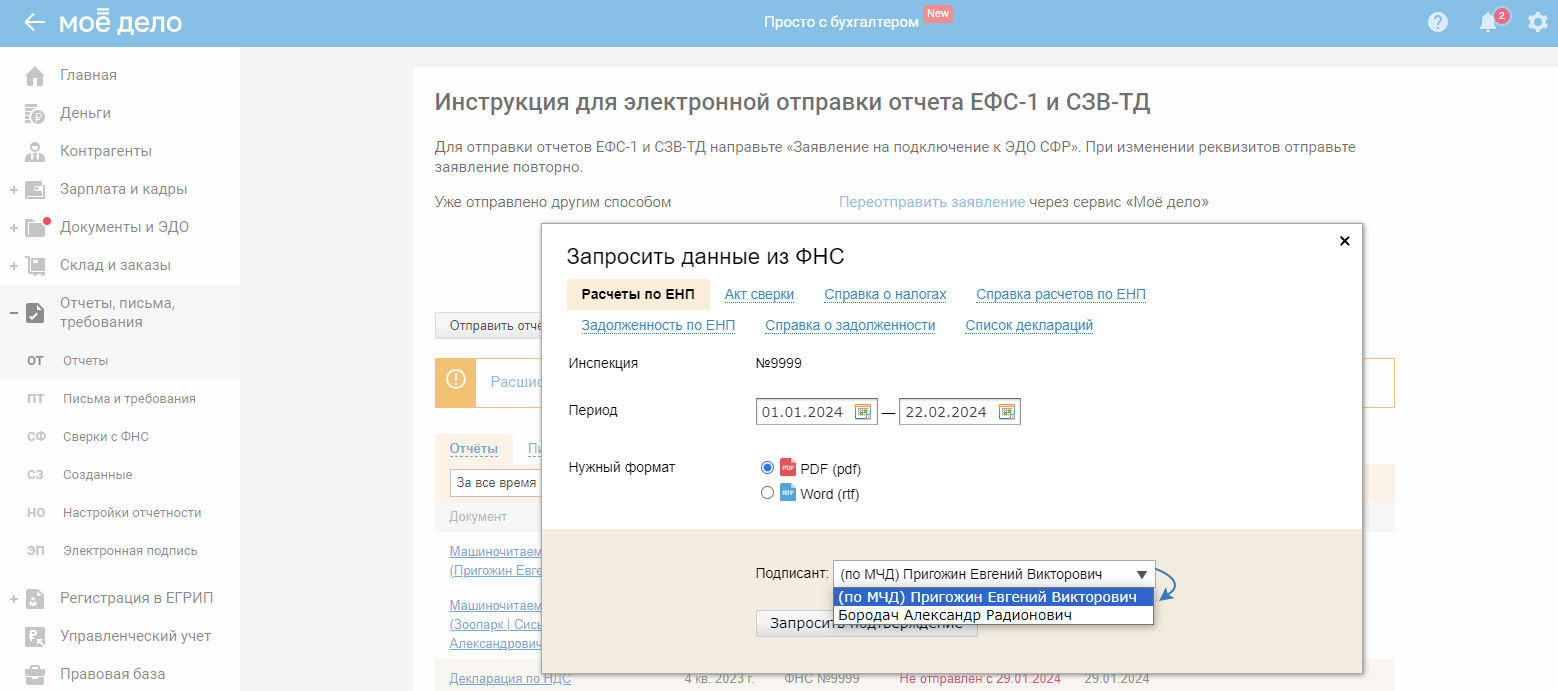Viewport: 1558px width, 691px height.
Task: Click the Главная house icon
Action: click(x=35, y=76)
